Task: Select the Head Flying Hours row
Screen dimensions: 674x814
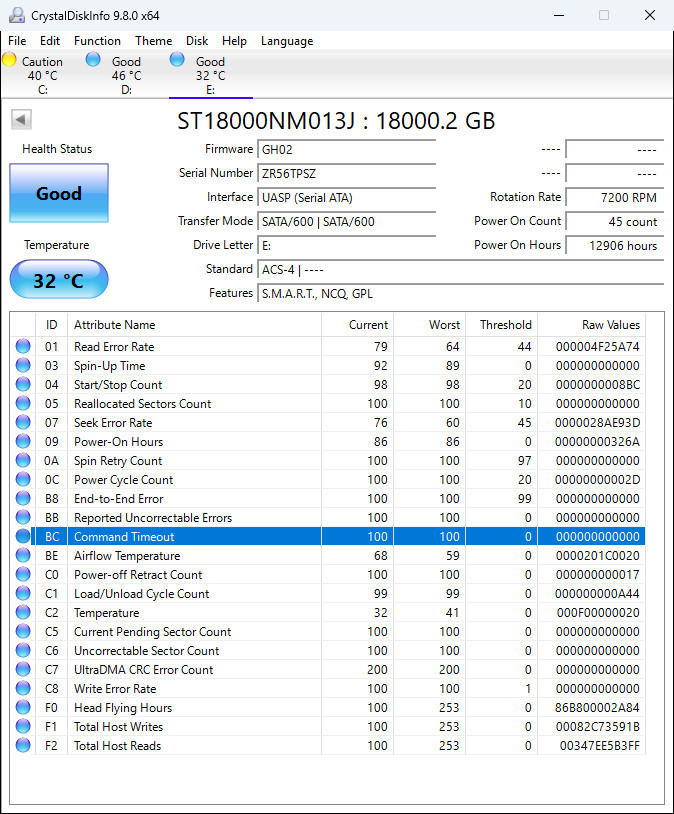Action: [x=328, y=708]
